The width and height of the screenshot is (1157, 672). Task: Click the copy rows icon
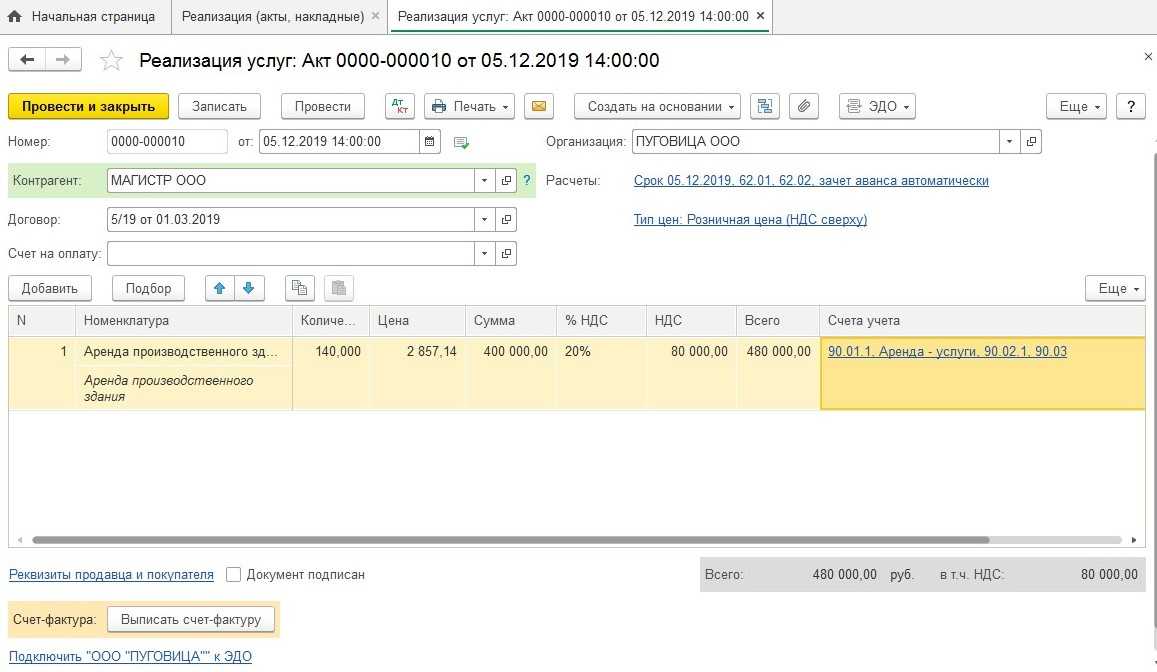pyautogui.click(x=299, y=288)
